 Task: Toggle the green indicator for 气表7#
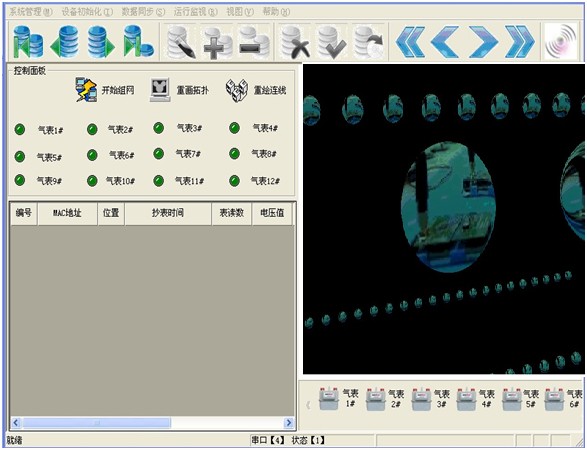pyautogui.click(x=159, y=153)
